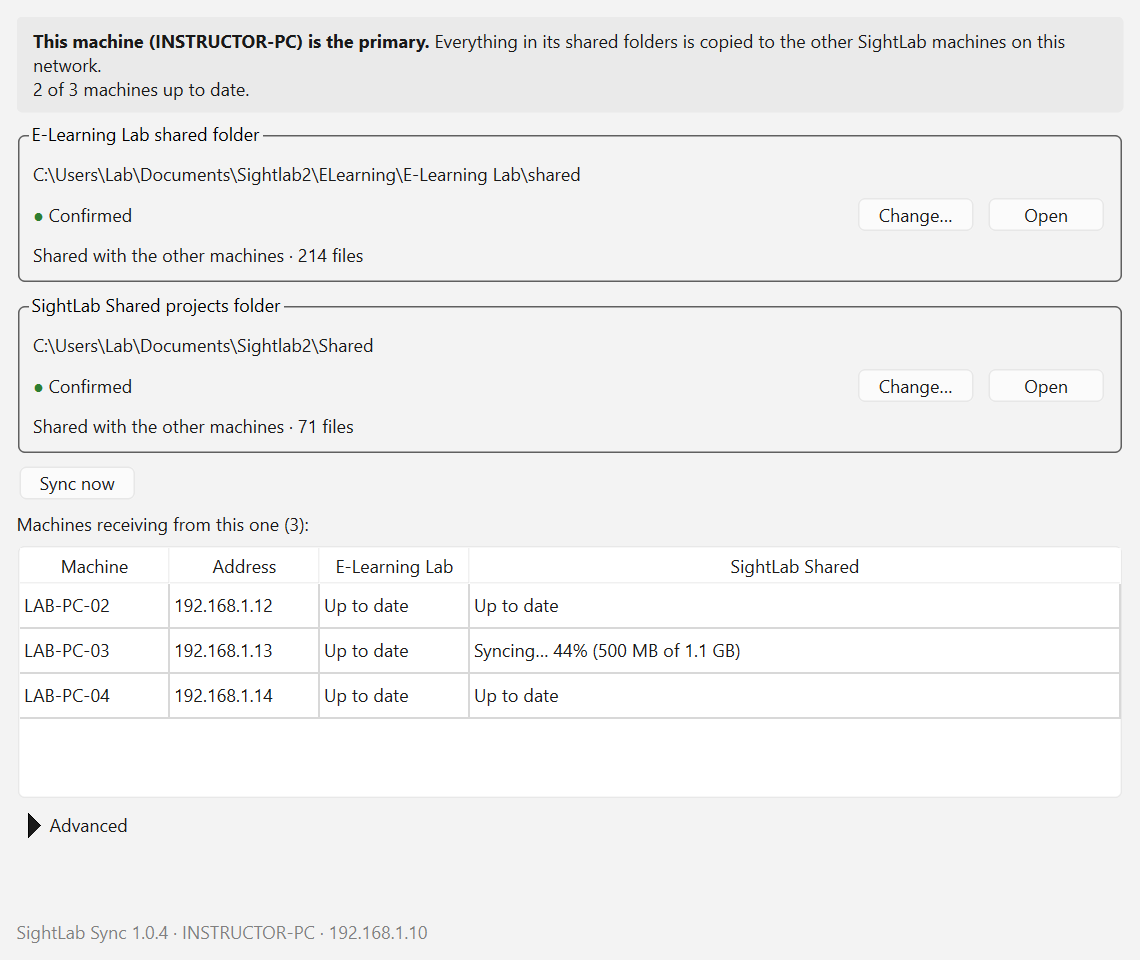The width and height of the screenshot is (1140, 960).
Task: Click LAB-PC-04's E-Learning Lab 'Up to date' cell
Action: click(x=394, y=696)
